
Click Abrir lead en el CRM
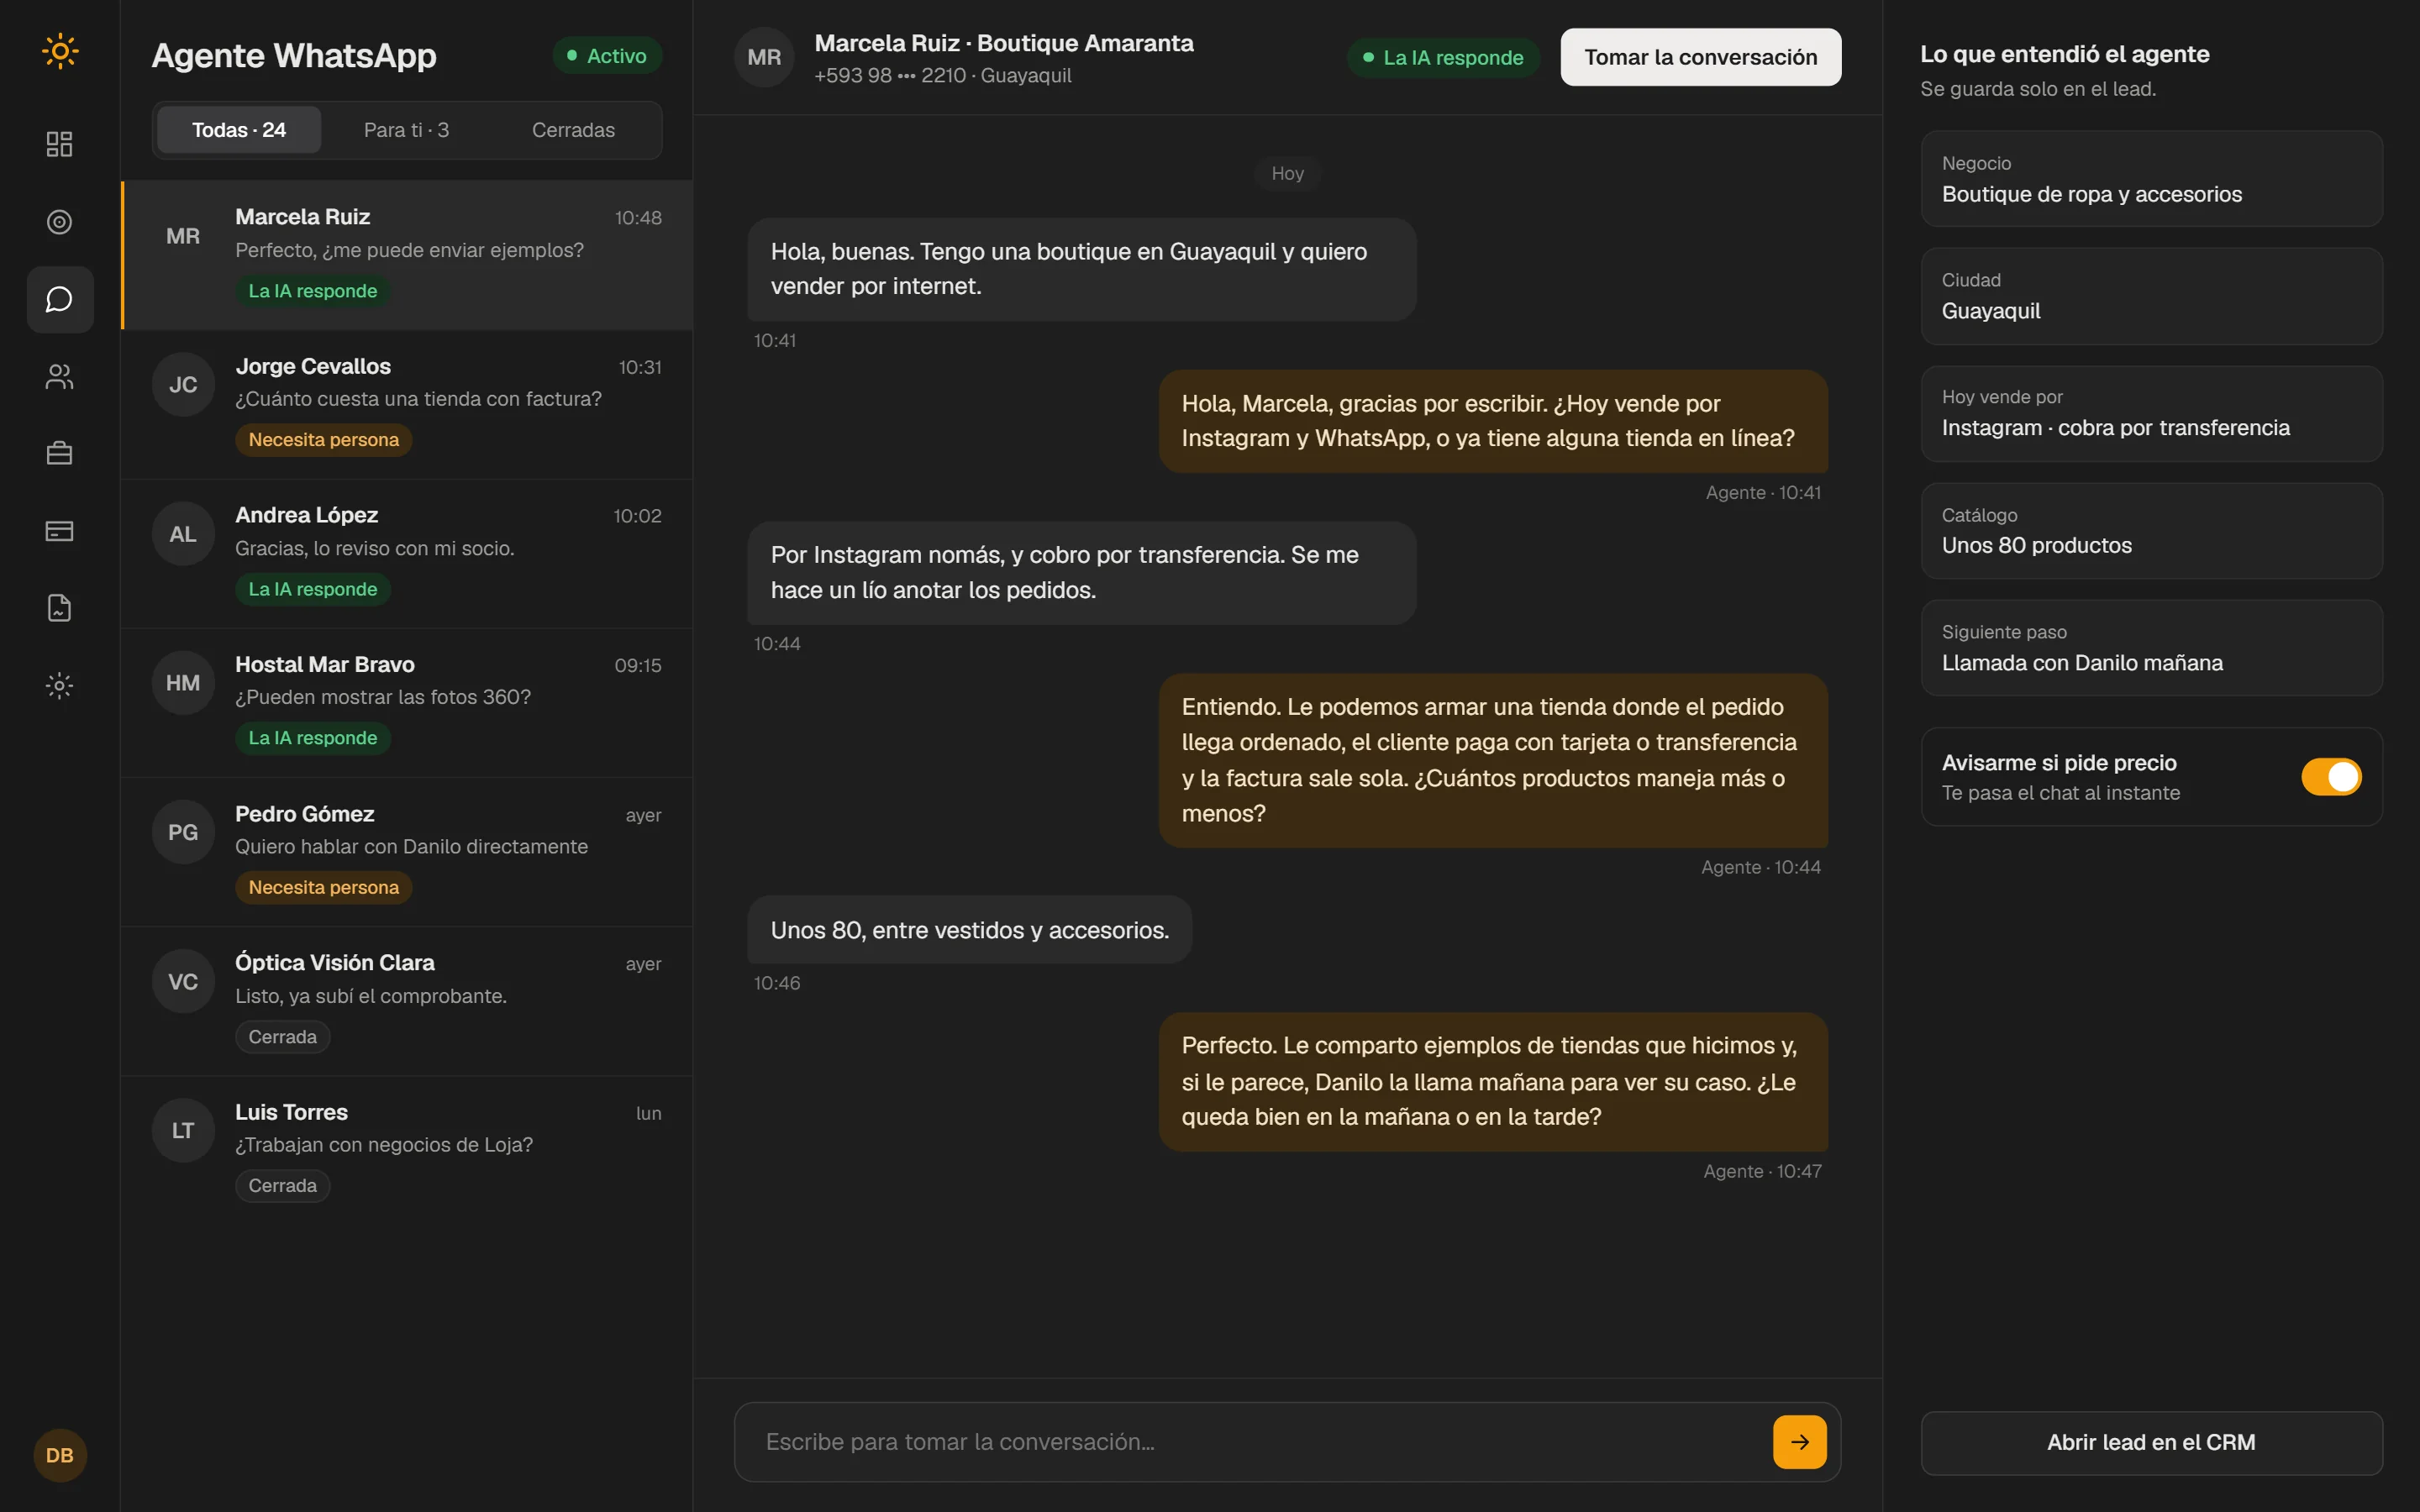(x=2151, y=1442)
